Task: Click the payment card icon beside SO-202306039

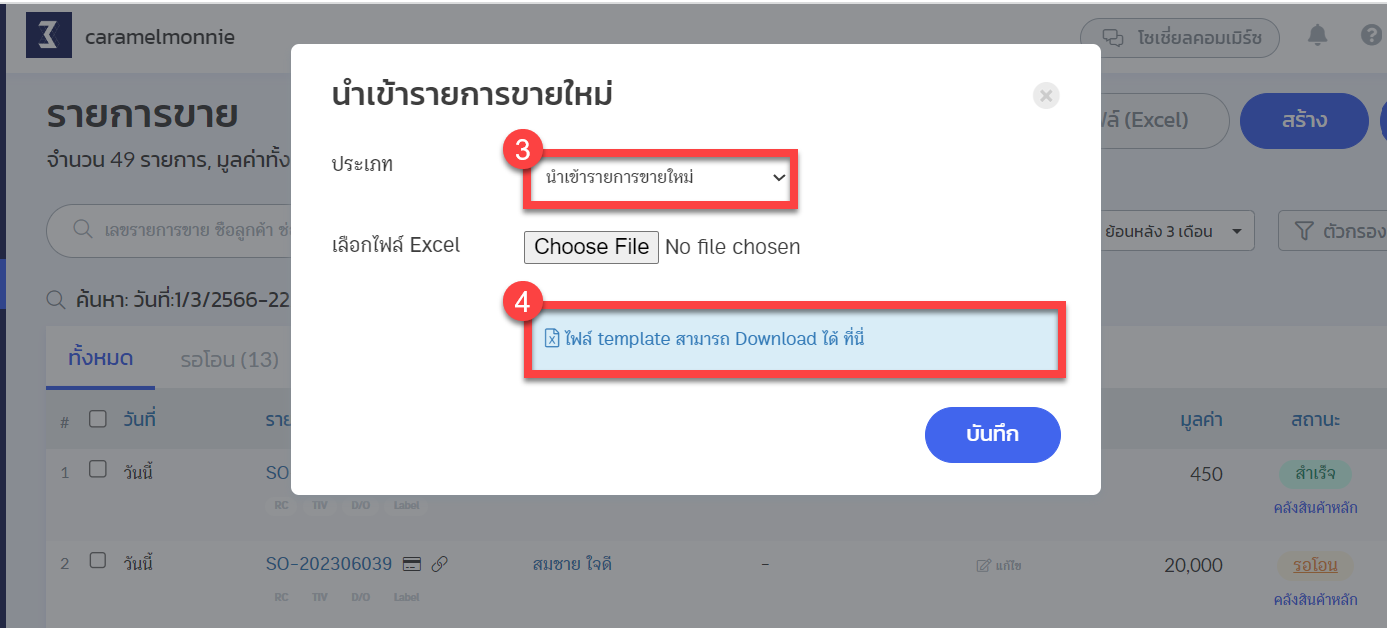Action: 411,564
